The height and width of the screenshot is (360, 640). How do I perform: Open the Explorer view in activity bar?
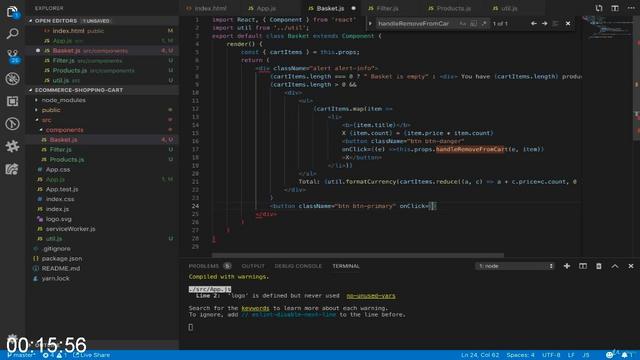[x=12, y=12]
